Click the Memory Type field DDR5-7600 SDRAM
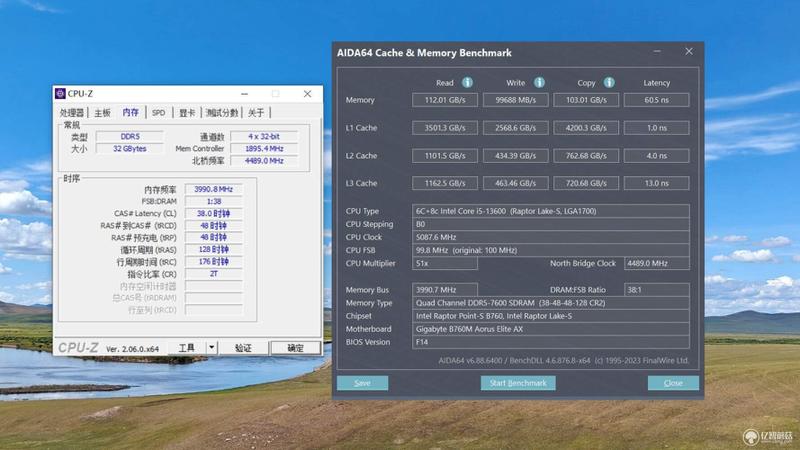This screenshot has width=800, height=450. click(x=551, y=303)
